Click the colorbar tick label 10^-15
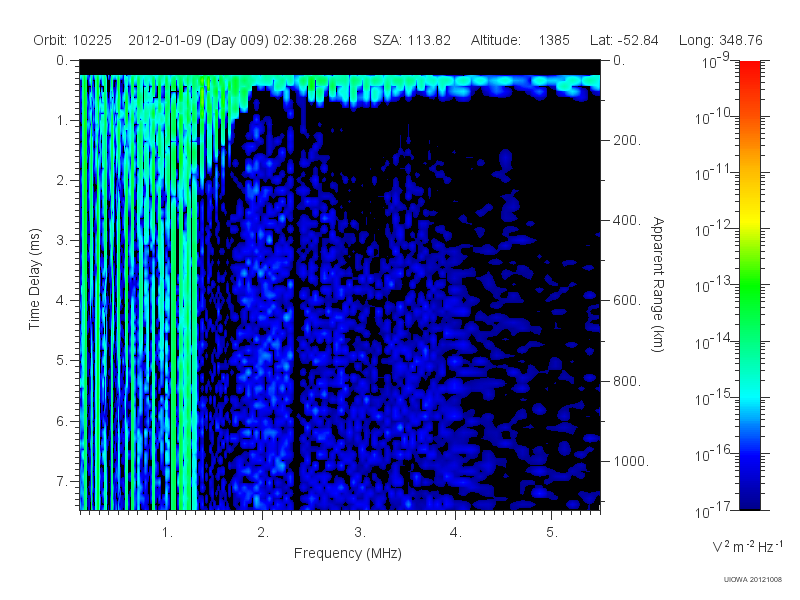The height and width of the screenshot is (600, 800). click(715, 399)
